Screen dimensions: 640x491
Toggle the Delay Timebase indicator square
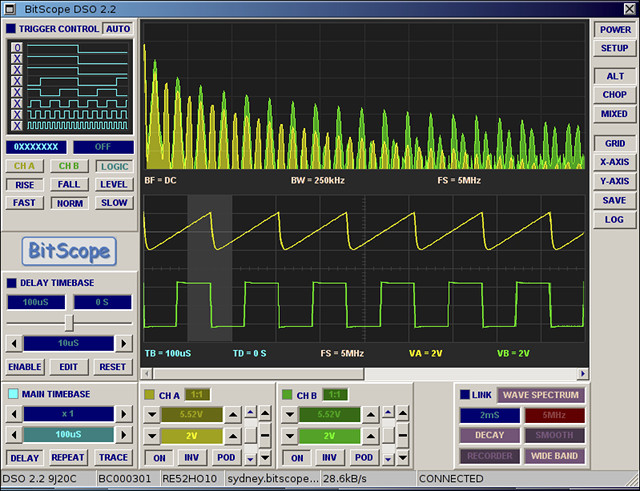click(12, 283)
